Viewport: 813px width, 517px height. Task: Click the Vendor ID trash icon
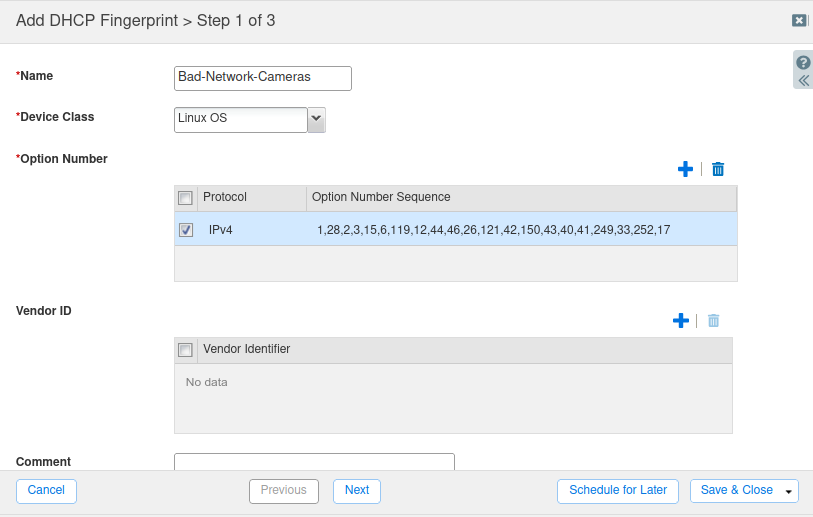714,321
